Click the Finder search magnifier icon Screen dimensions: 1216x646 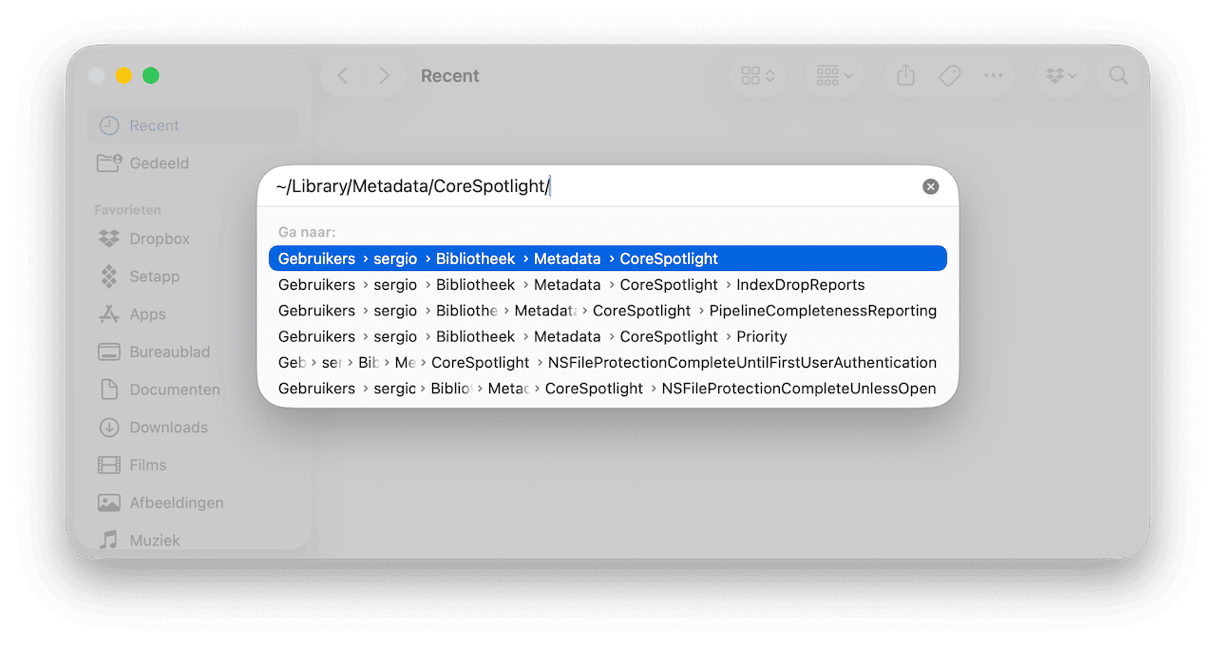1118,76
